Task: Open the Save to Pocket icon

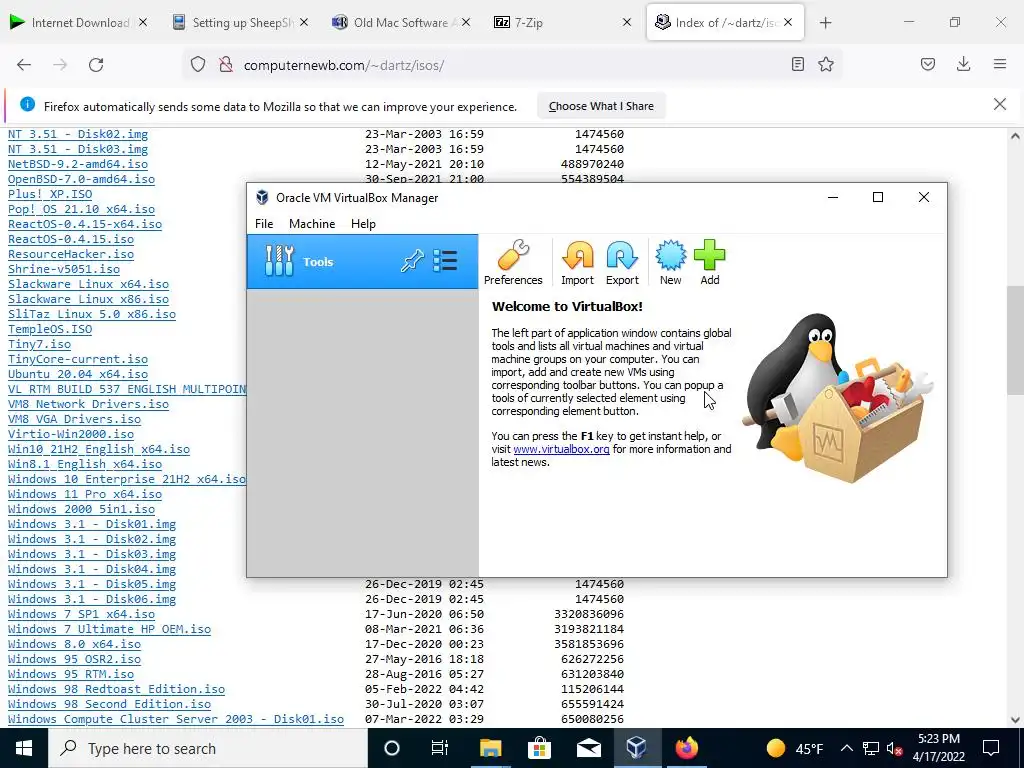Action: [x=928, y=64]
